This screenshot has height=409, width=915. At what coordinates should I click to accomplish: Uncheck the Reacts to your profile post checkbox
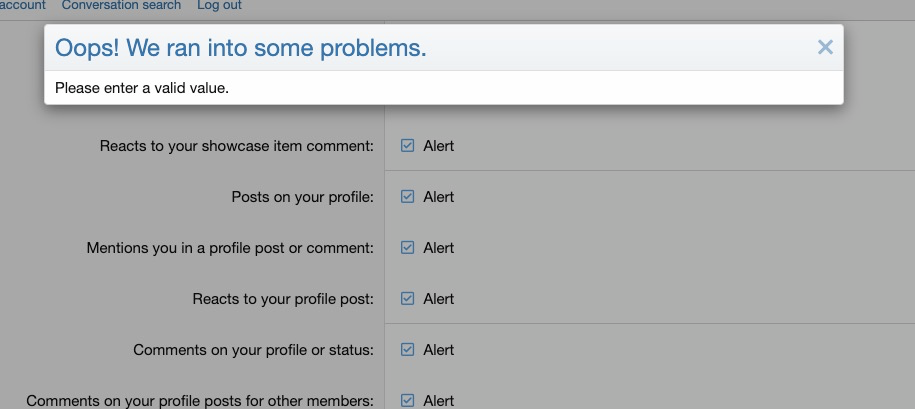[x=407, y=299]
